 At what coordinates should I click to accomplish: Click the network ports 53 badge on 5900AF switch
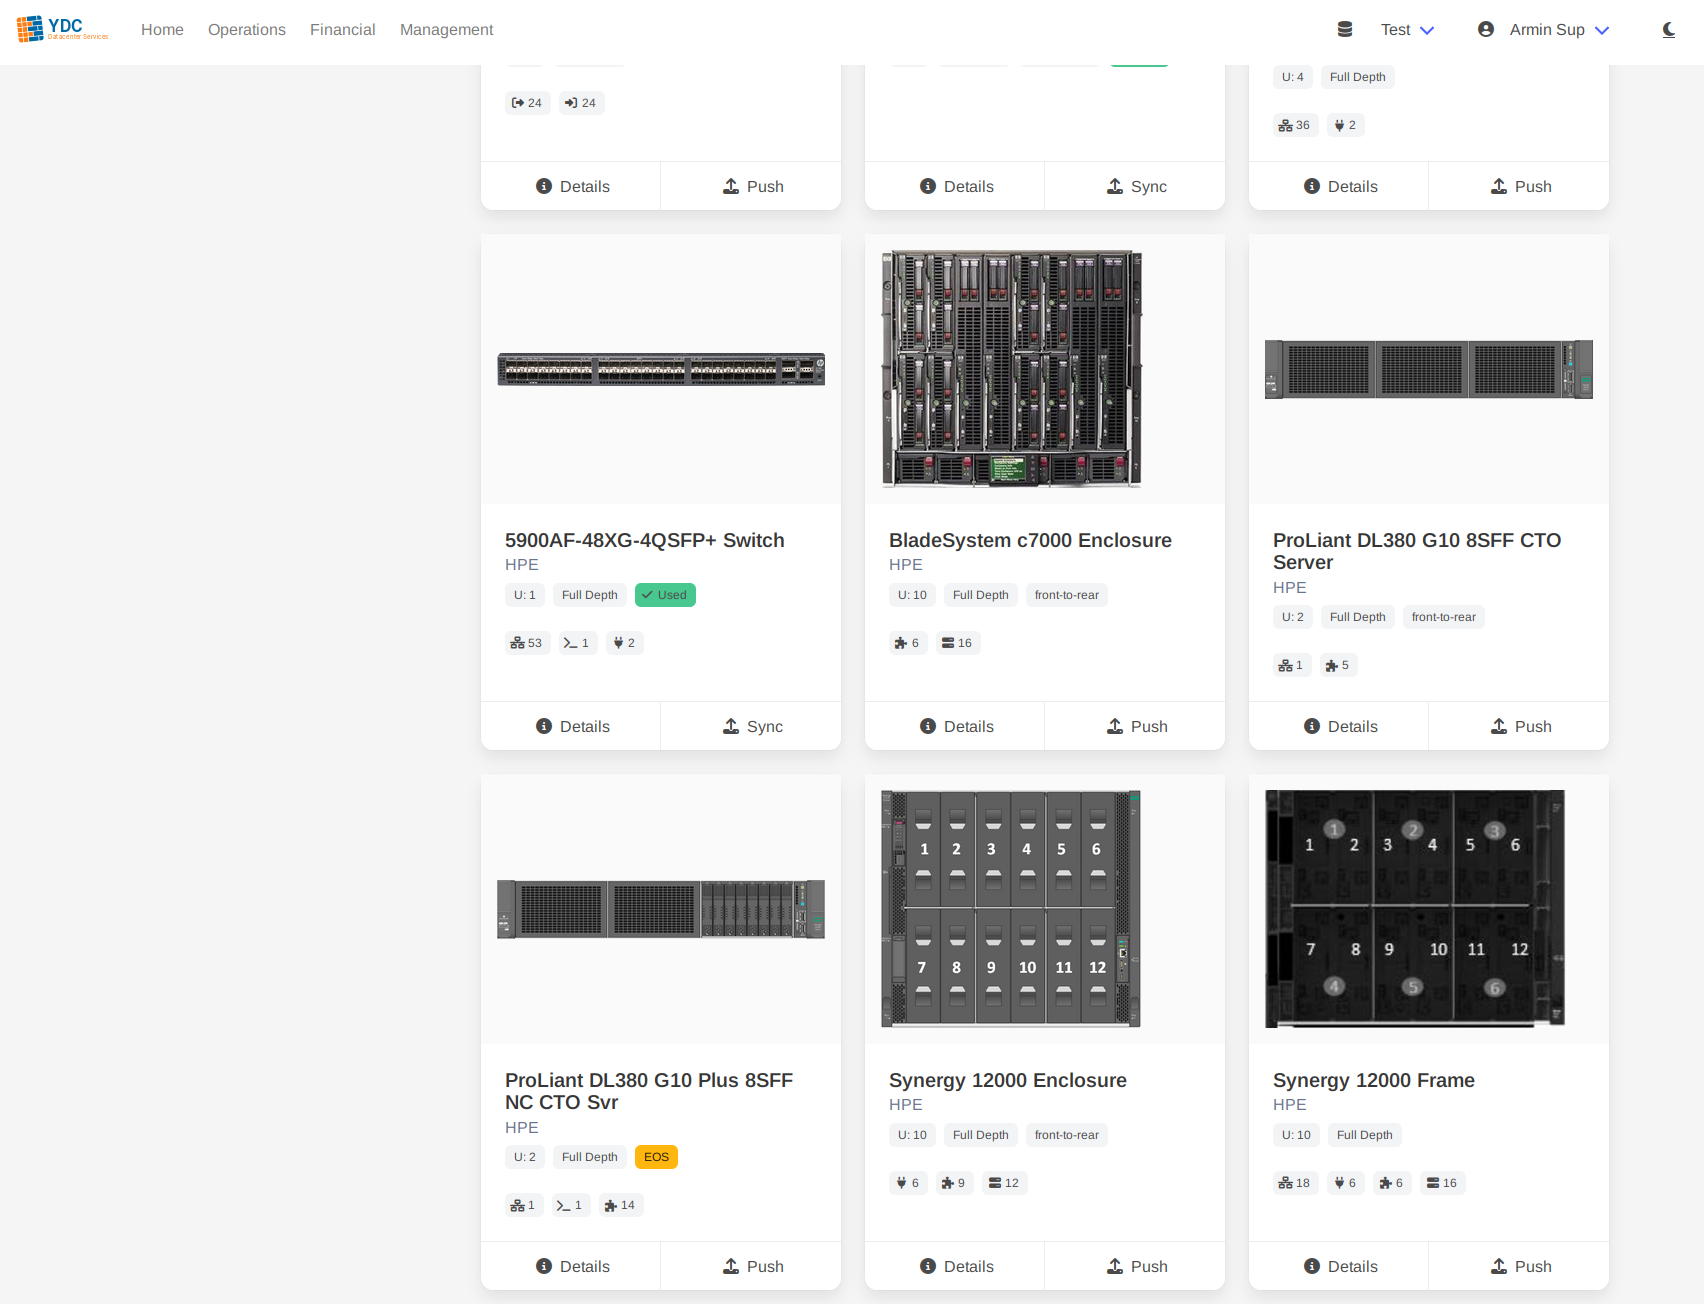tap(526, 643)
